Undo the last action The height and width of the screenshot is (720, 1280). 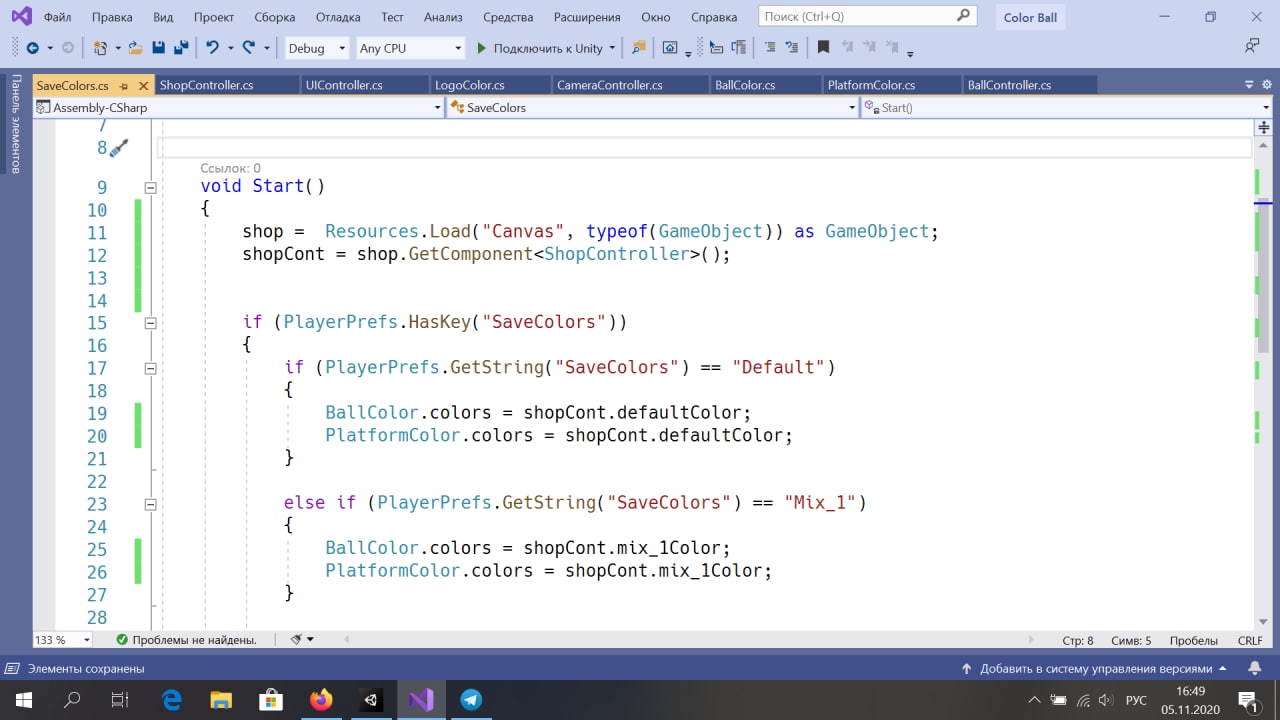point(212,48)
